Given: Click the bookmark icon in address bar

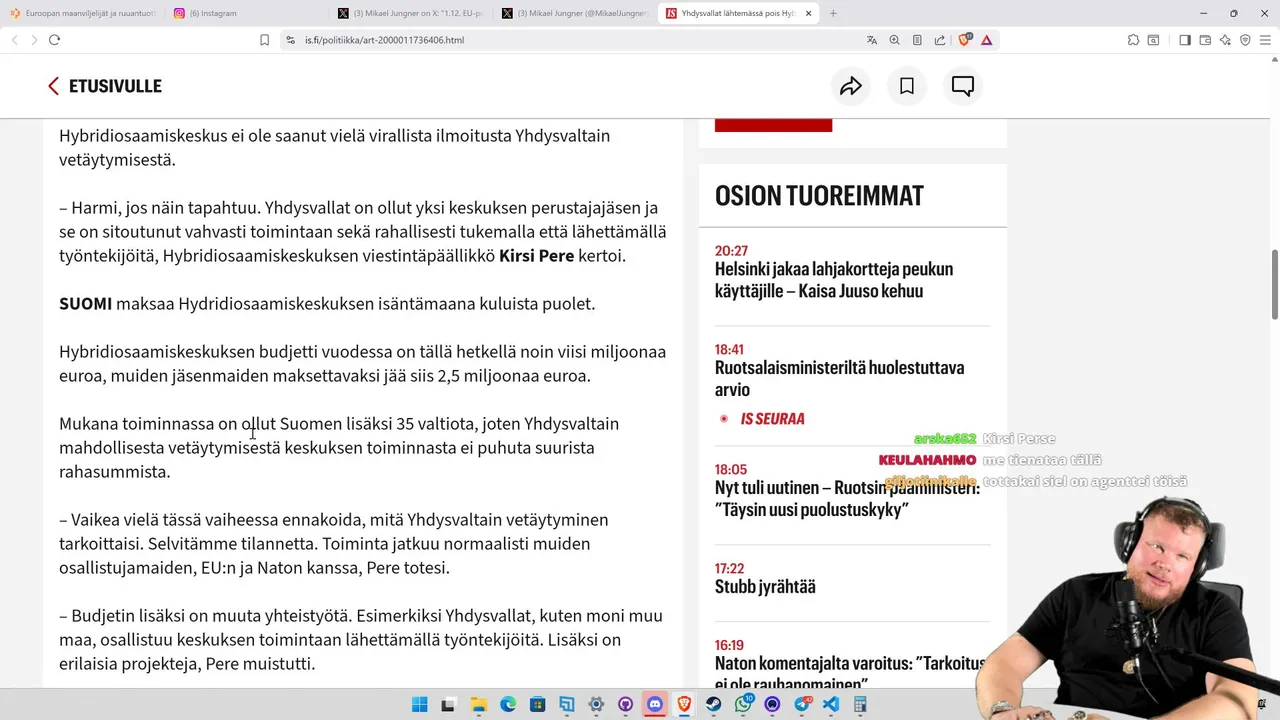Looking at the screenshot, I should tap(265, 40).
